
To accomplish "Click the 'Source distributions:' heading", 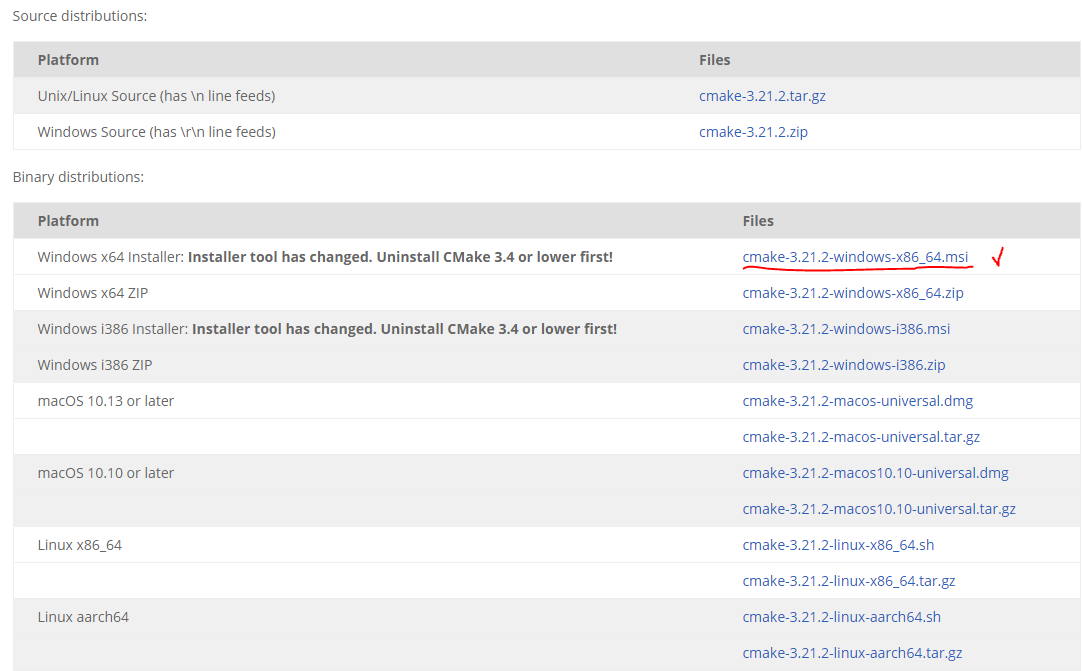I will pyautogui.click(x=79, y=16).
